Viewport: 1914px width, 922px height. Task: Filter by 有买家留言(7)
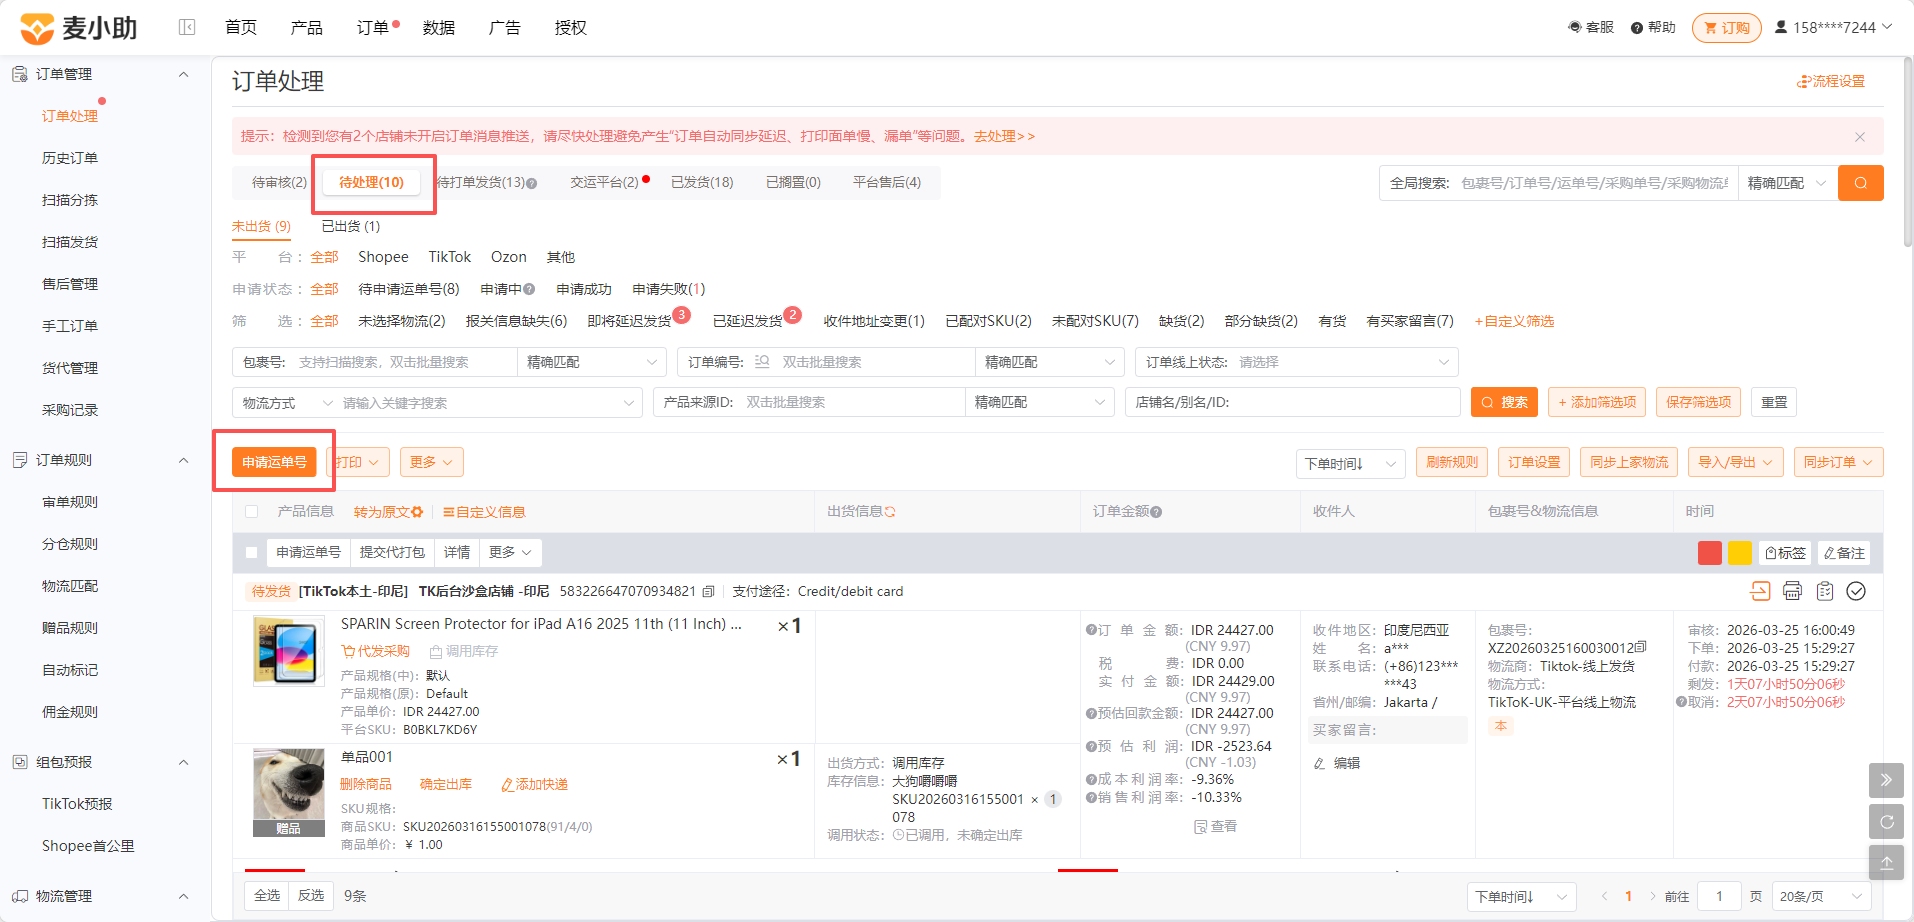pos(1410,321)
